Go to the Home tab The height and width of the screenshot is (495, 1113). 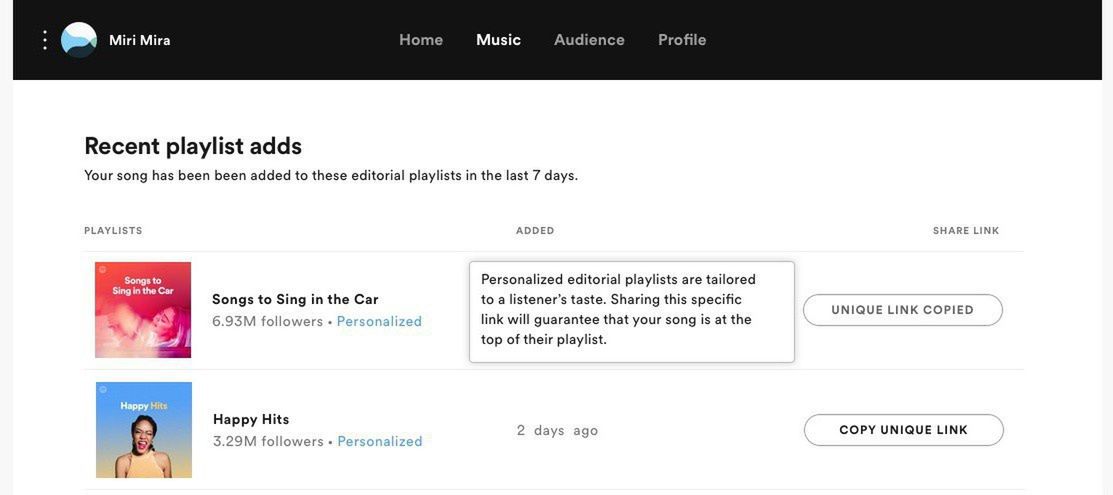(x=421, y=40)
